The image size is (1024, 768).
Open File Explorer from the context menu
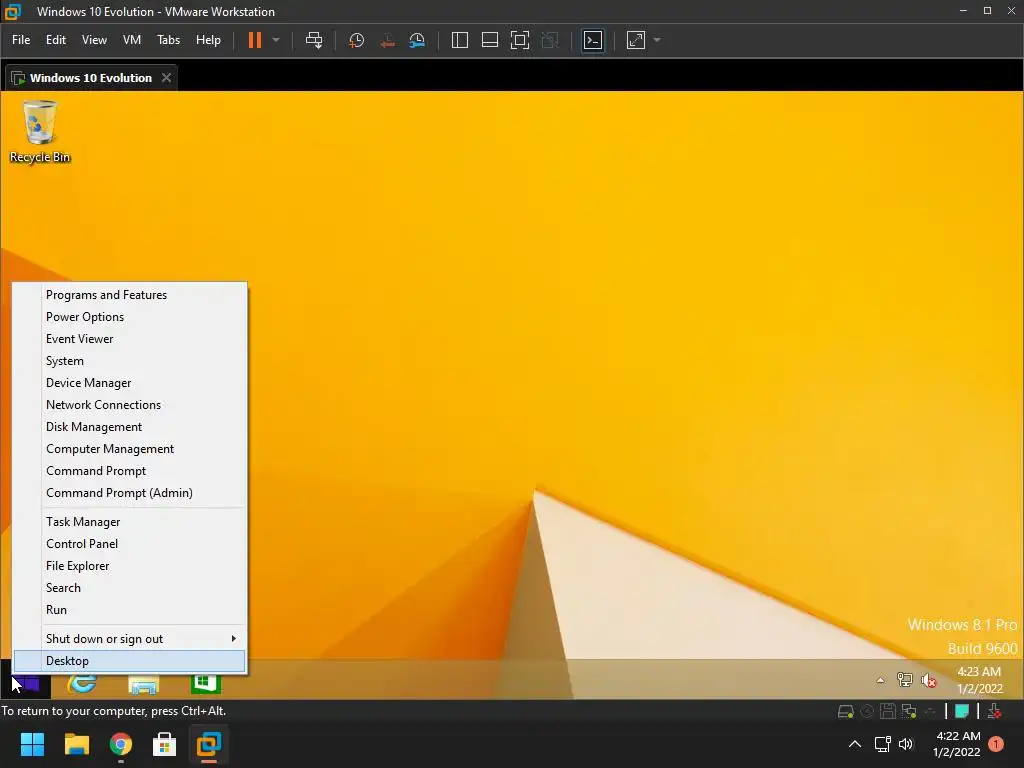tap(129, 566)
